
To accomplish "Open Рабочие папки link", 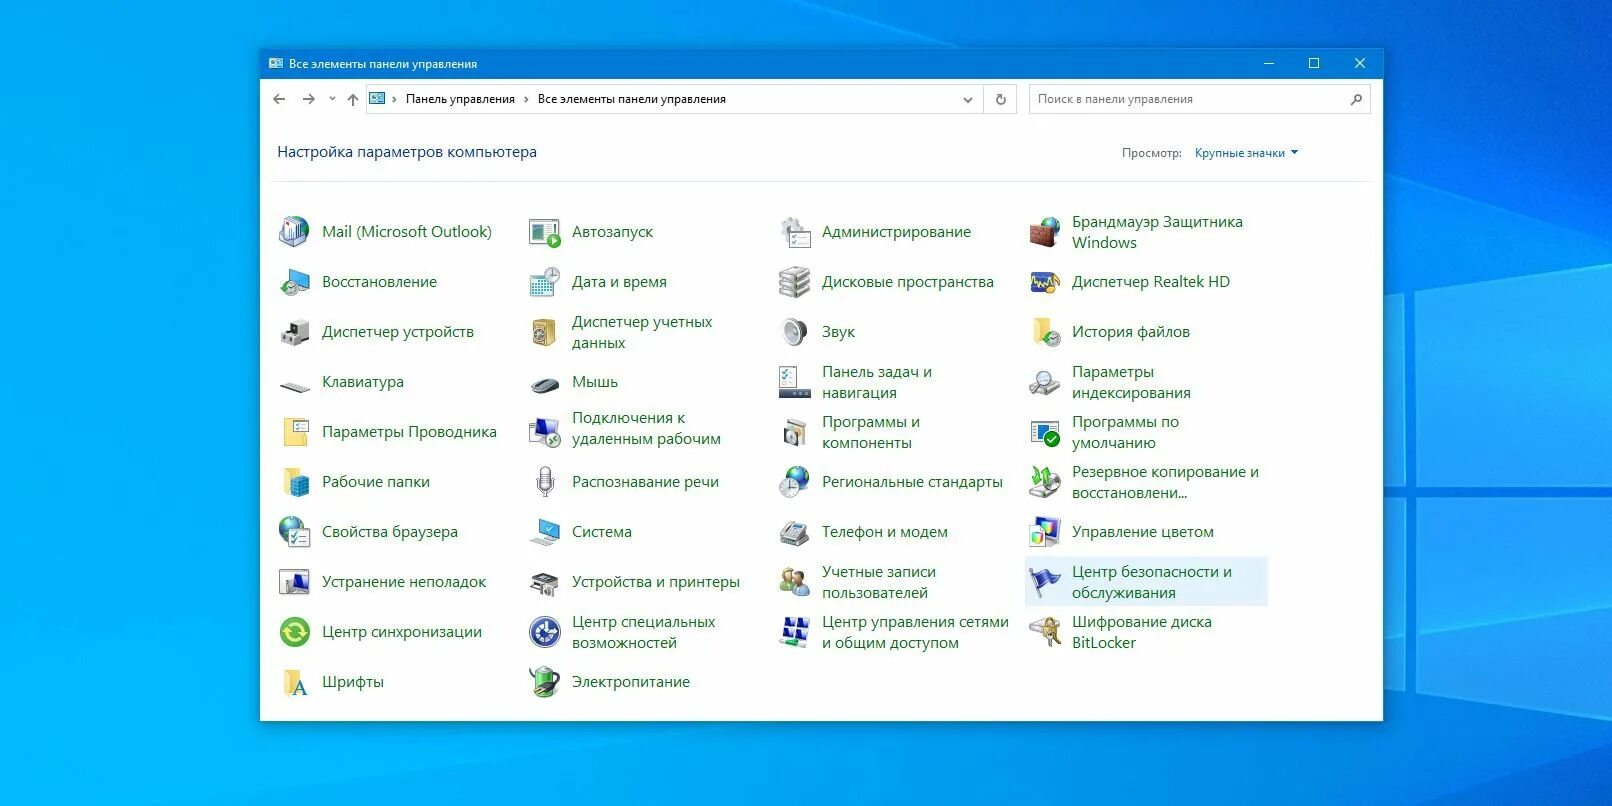I will pyautogui.click(x=376, y=482).
